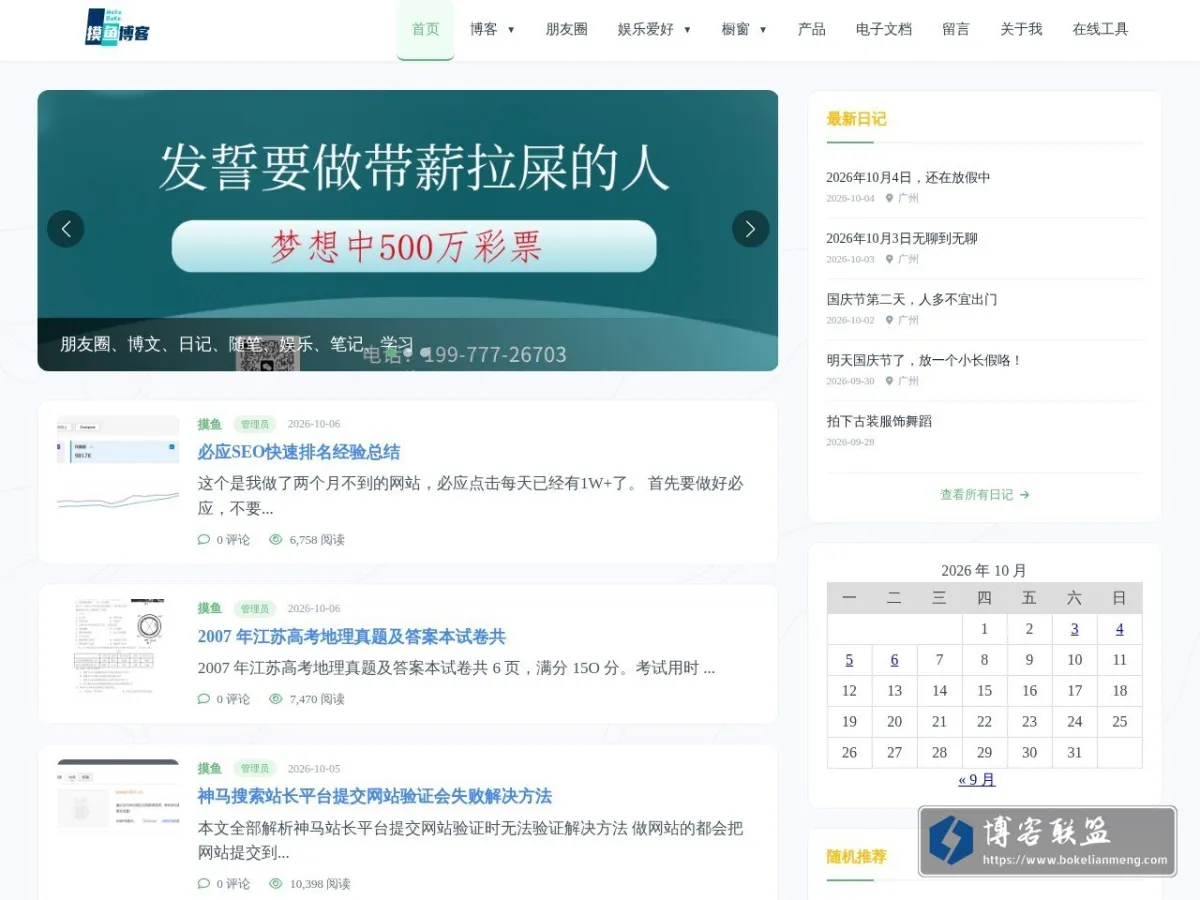The width and height of the screenshot is (1200, 900).
Task: Click calendar caption 2026 年 10 月
Action: [x=984, y=571]
